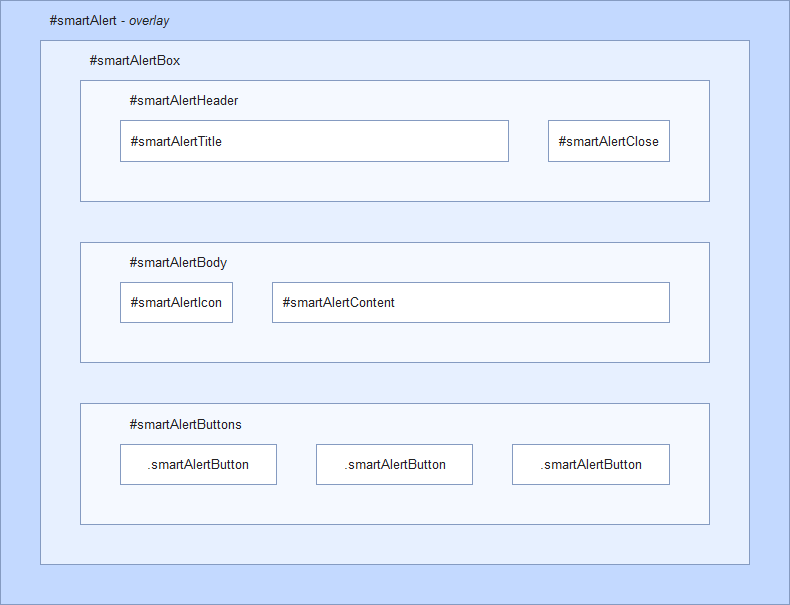
Task: Click the gap between title and close boxes
Action: coord(528,141)
